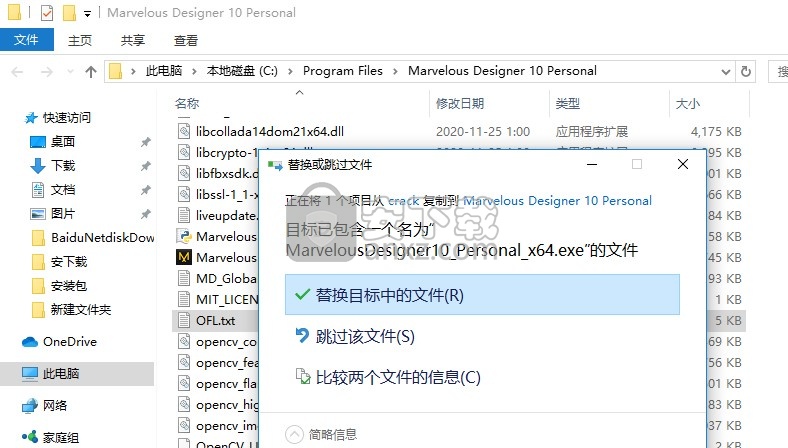Open 安下载 folder in sidebar

69,261
